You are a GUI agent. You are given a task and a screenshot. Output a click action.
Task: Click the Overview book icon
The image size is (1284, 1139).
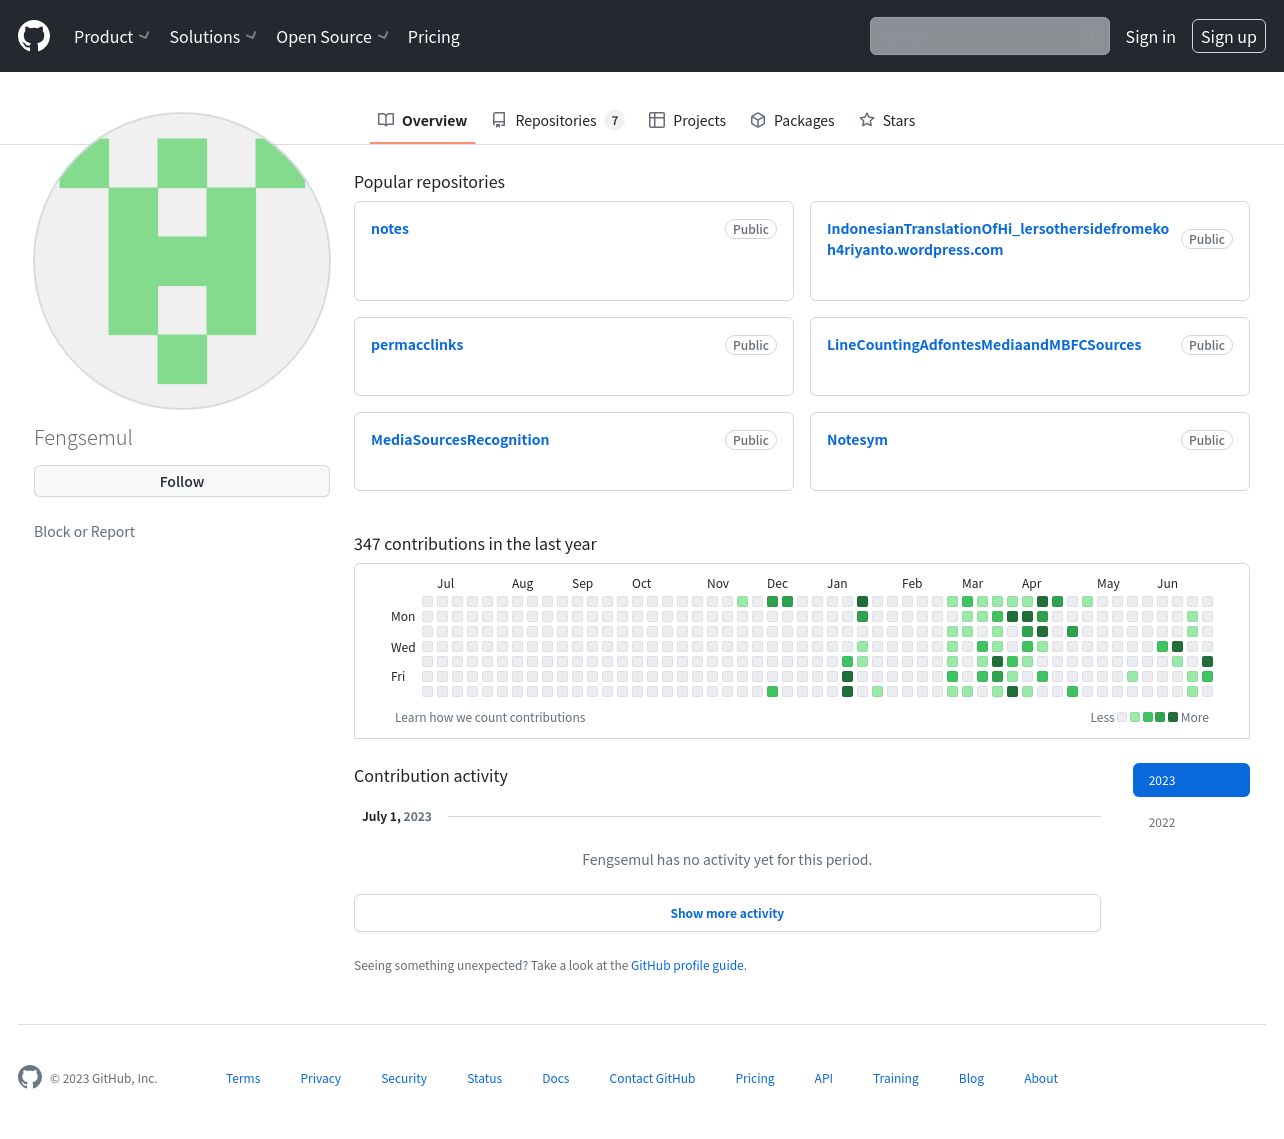click(386, 120)
